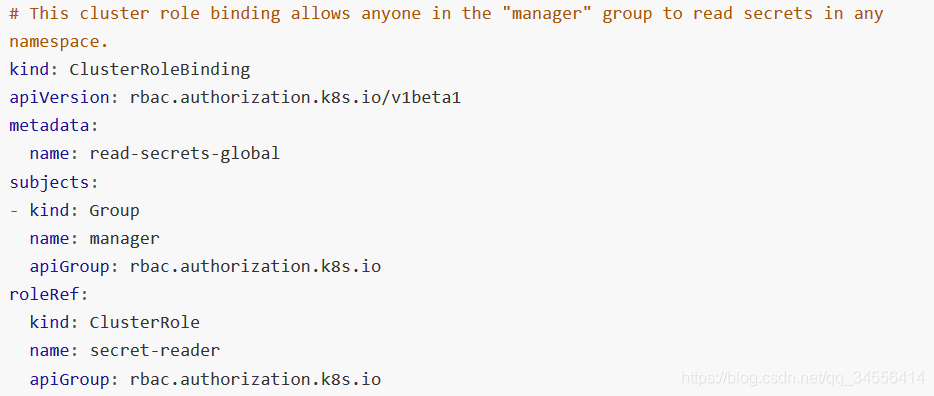Click the word "namespace." in the comment
Image resolution: width=934 pixels, height=396 pixels.
point(59,42)
